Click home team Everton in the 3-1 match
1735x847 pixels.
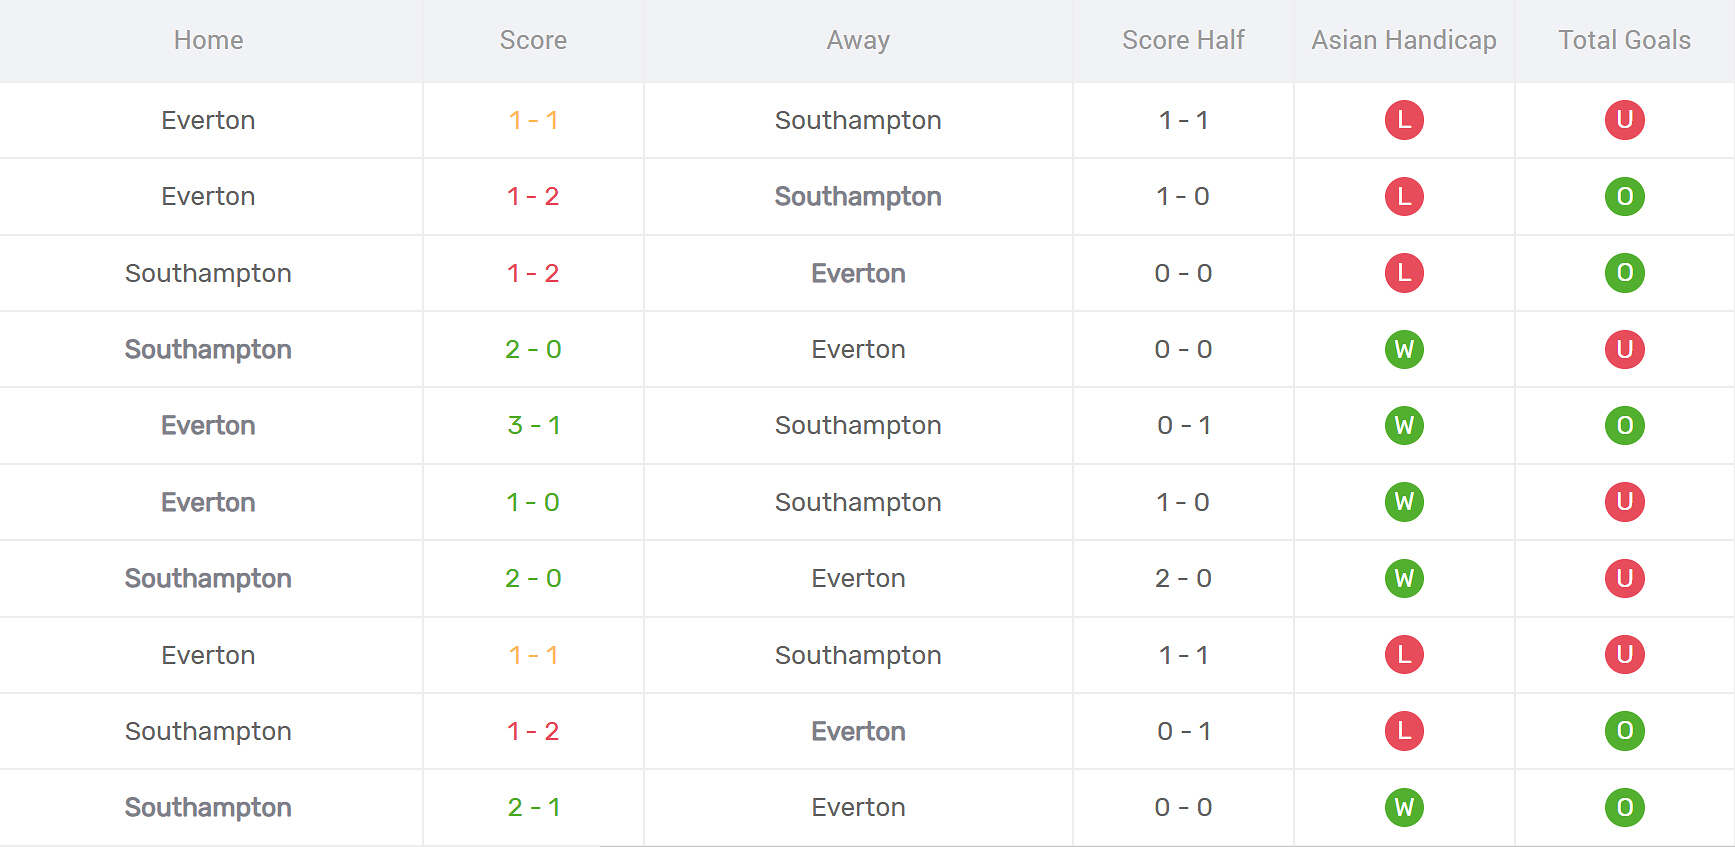(208, 425)
